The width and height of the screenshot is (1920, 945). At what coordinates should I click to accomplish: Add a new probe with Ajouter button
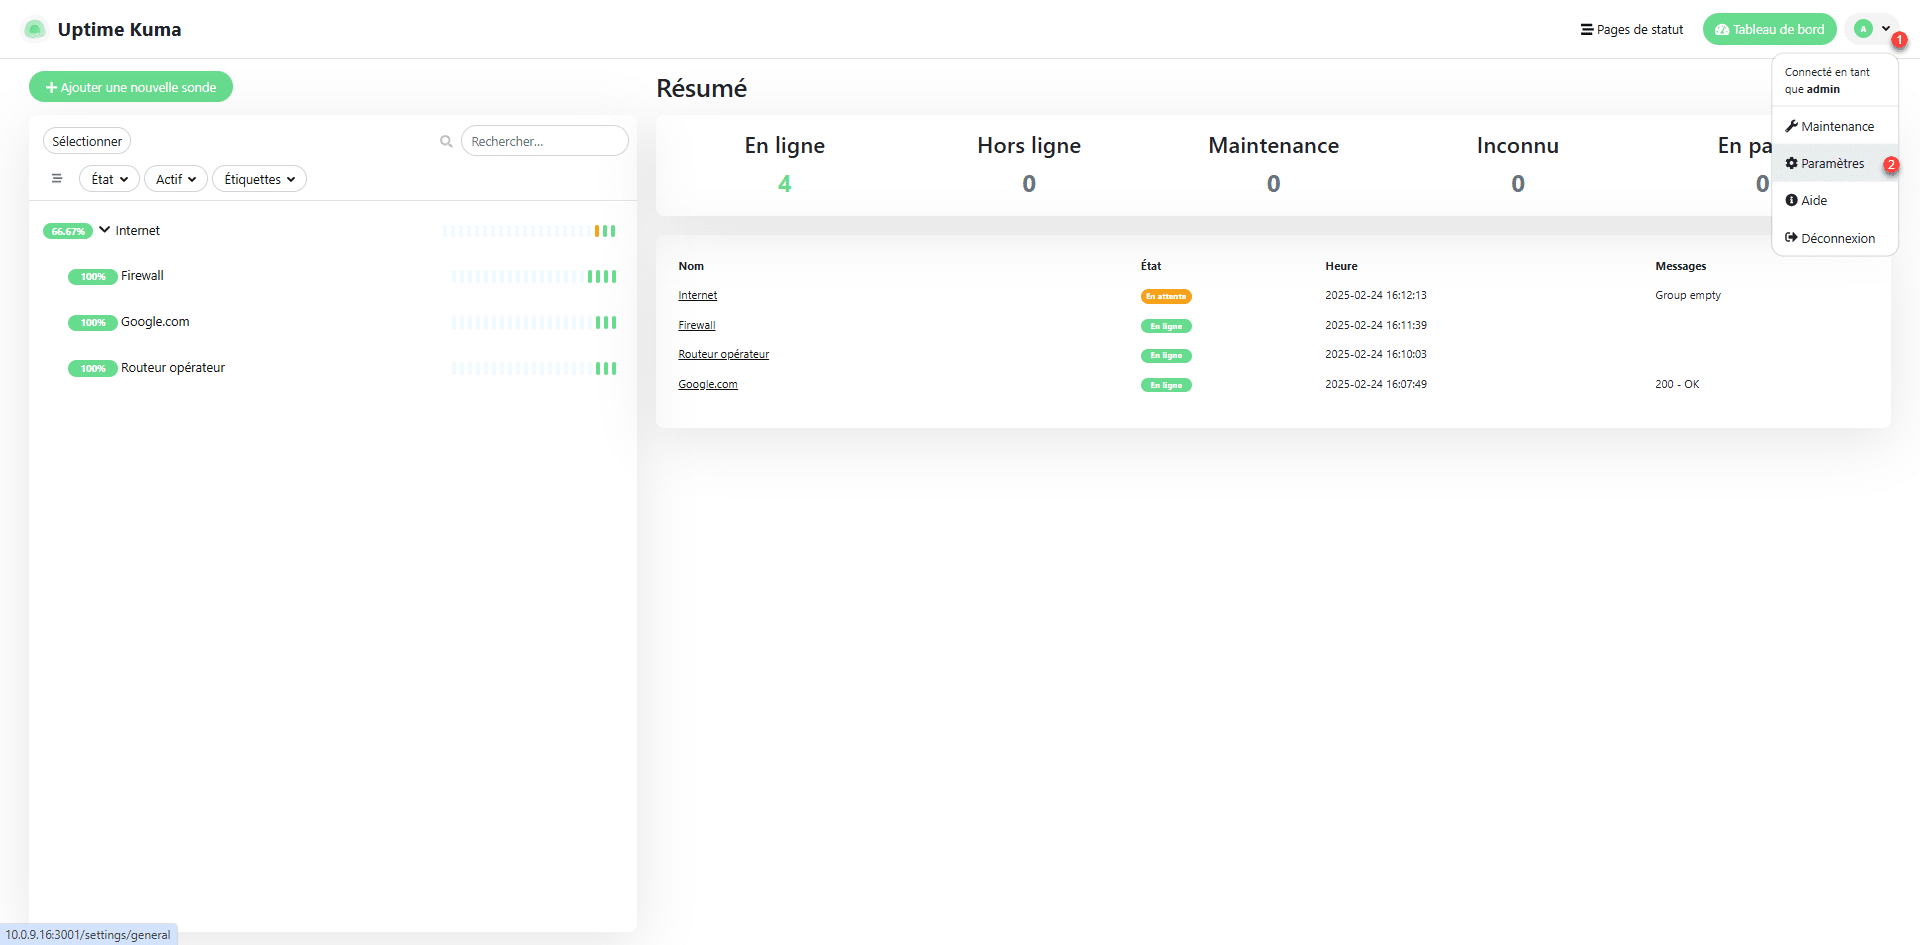[131, 88]
